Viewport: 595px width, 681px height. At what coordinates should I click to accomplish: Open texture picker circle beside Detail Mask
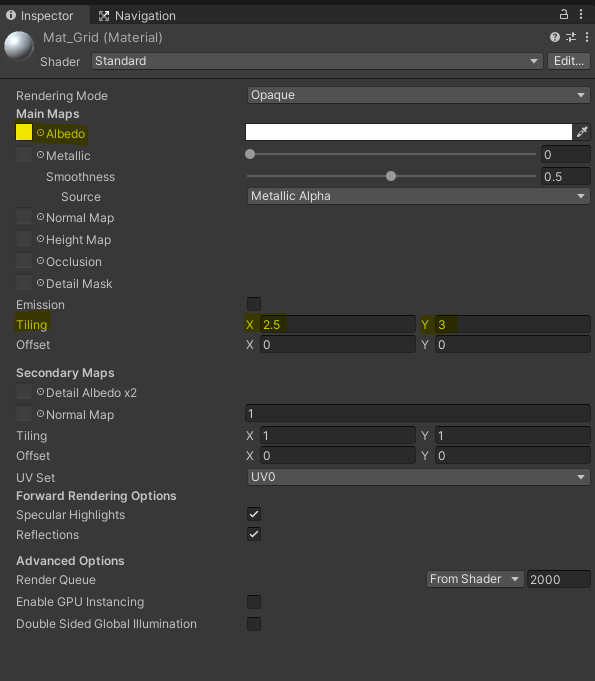tap(40, 283)
